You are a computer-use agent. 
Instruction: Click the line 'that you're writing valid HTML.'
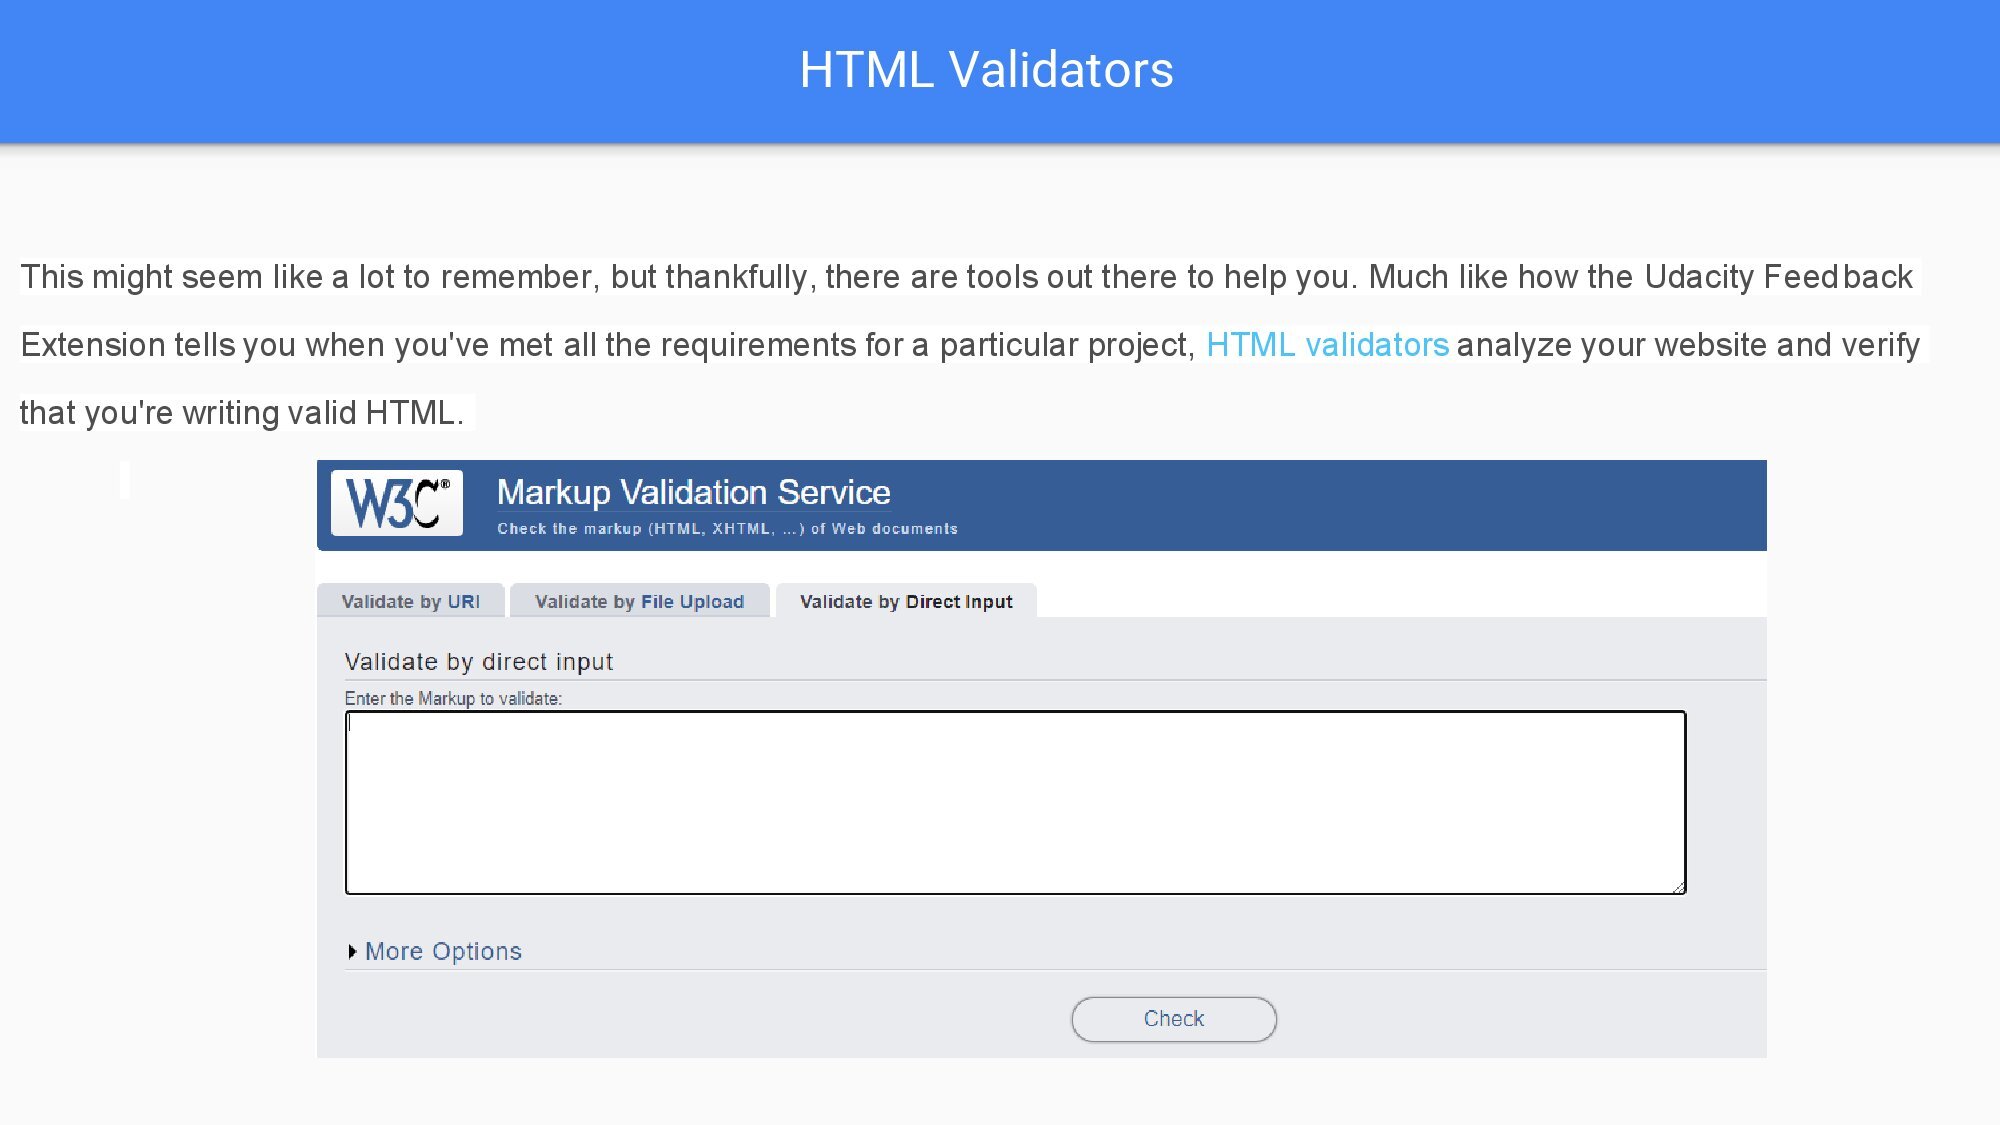point(242,413)
